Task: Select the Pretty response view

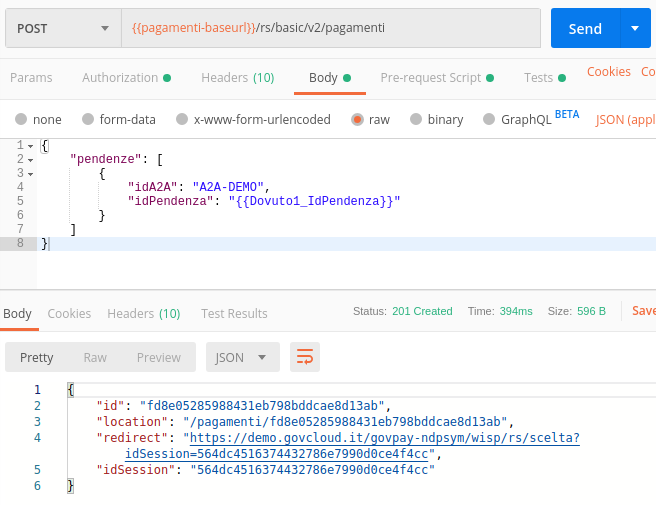Action: coord(37,357)
